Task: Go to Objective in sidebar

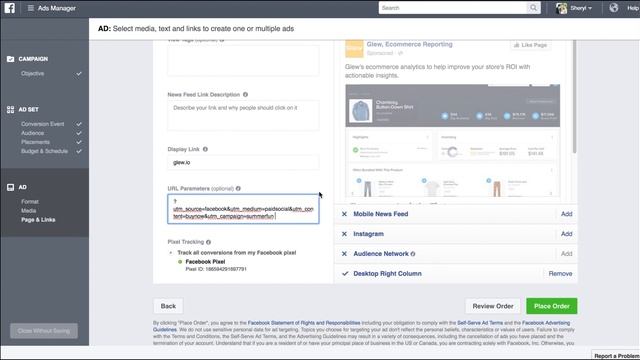Action: point(33,73)
